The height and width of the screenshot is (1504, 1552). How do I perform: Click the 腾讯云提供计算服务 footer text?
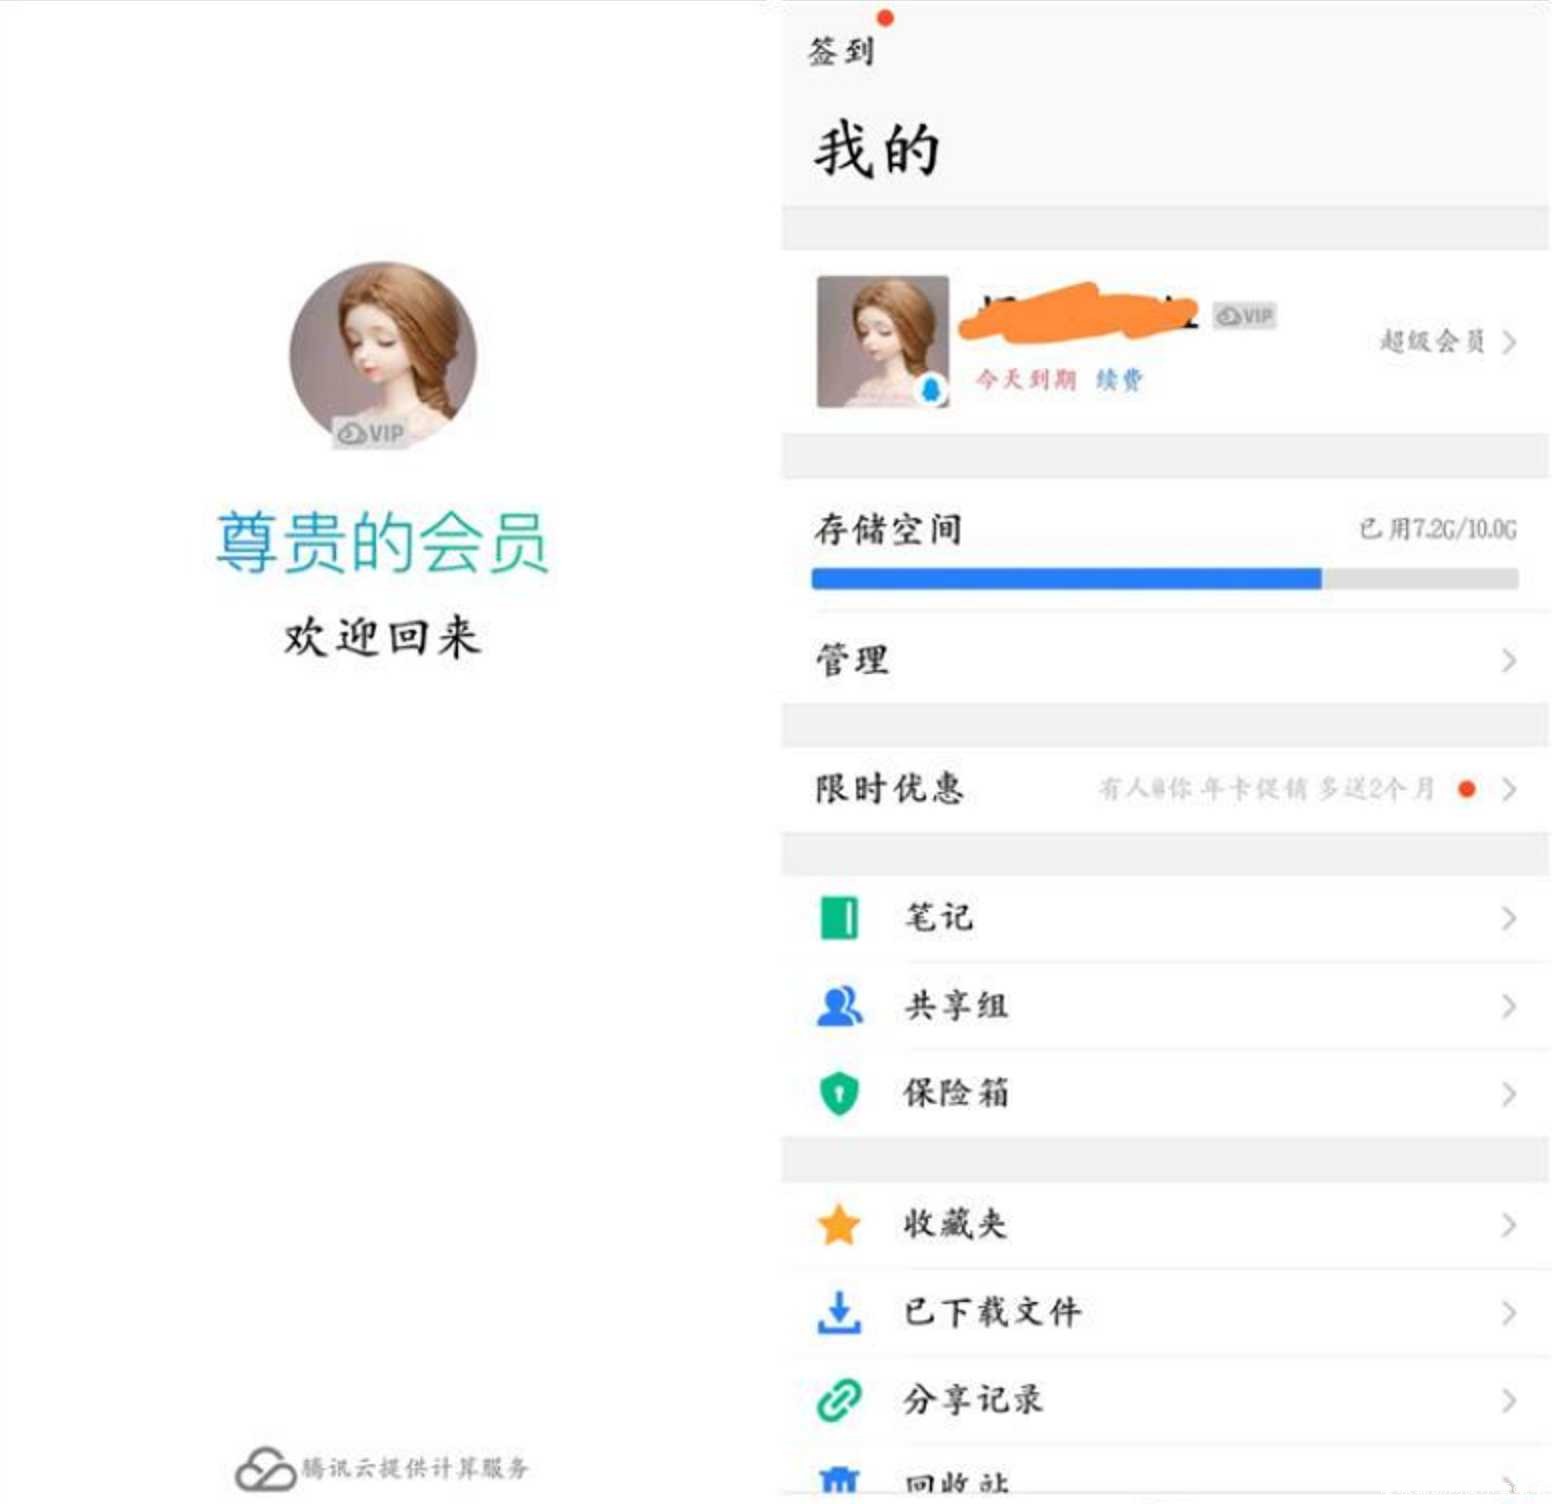(x=415, y=1468)
